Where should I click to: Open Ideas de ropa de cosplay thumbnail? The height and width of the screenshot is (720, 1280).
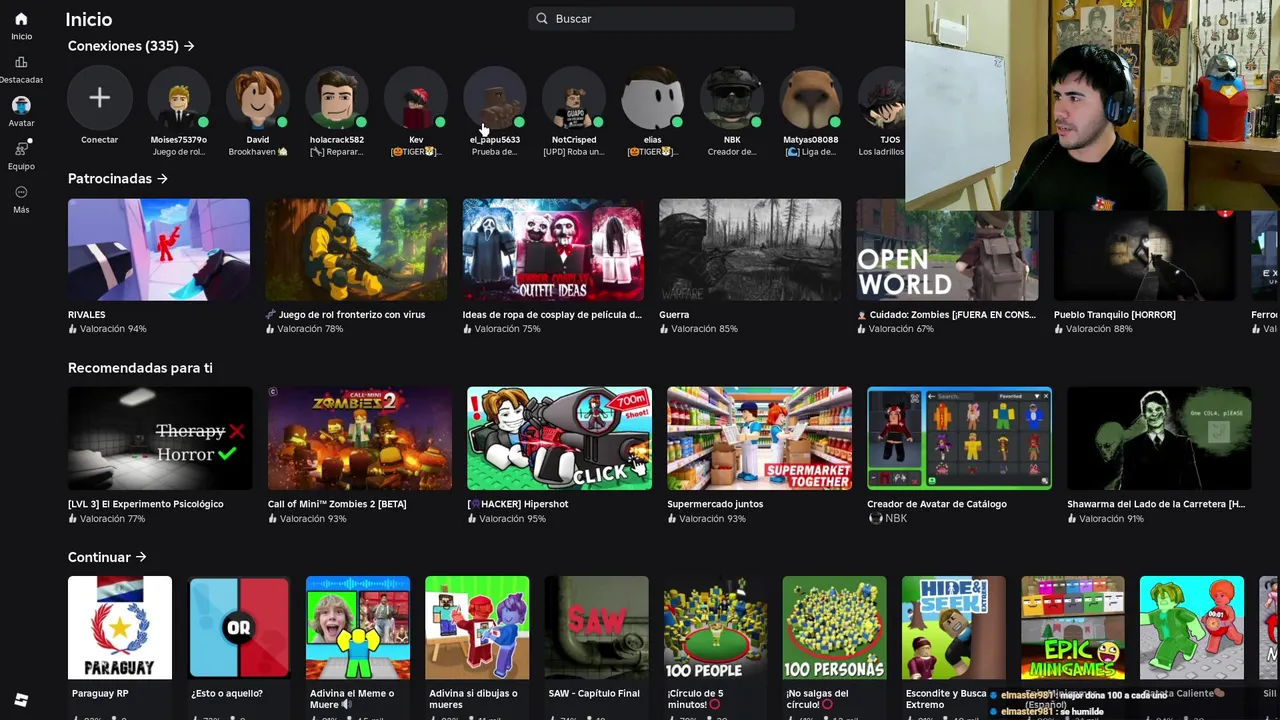(x=553, y=250)
